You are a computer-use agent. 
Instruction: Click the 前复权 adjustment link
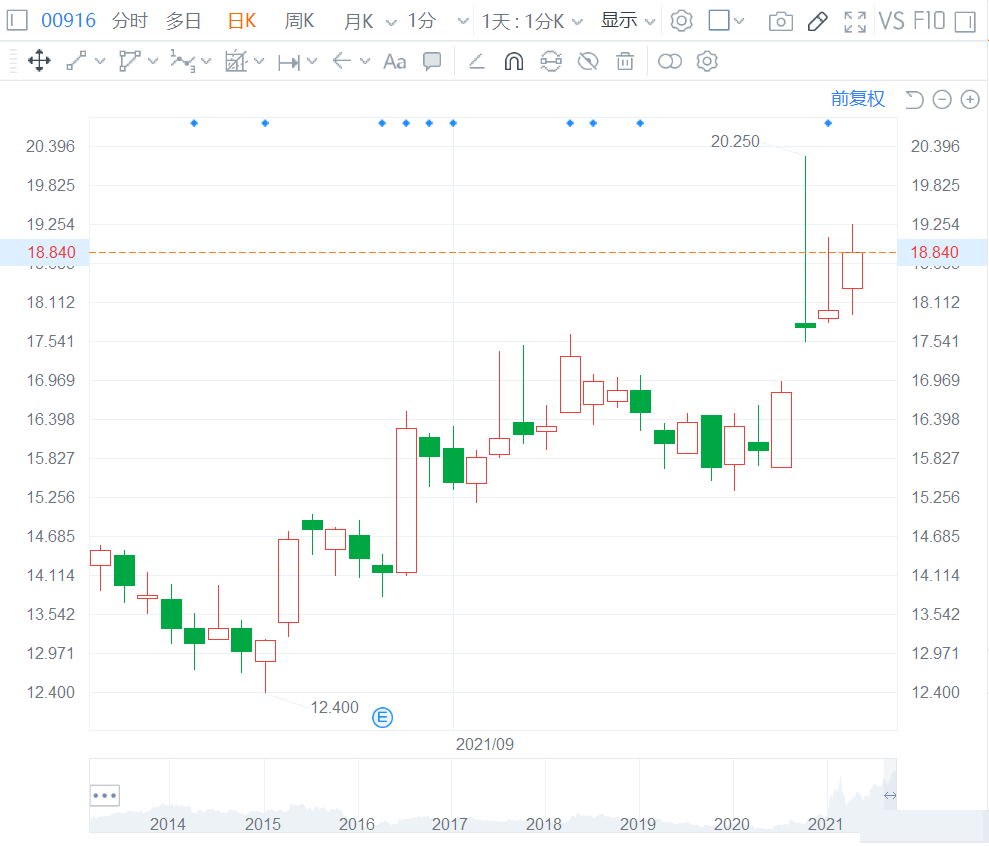tap(858, 98)
